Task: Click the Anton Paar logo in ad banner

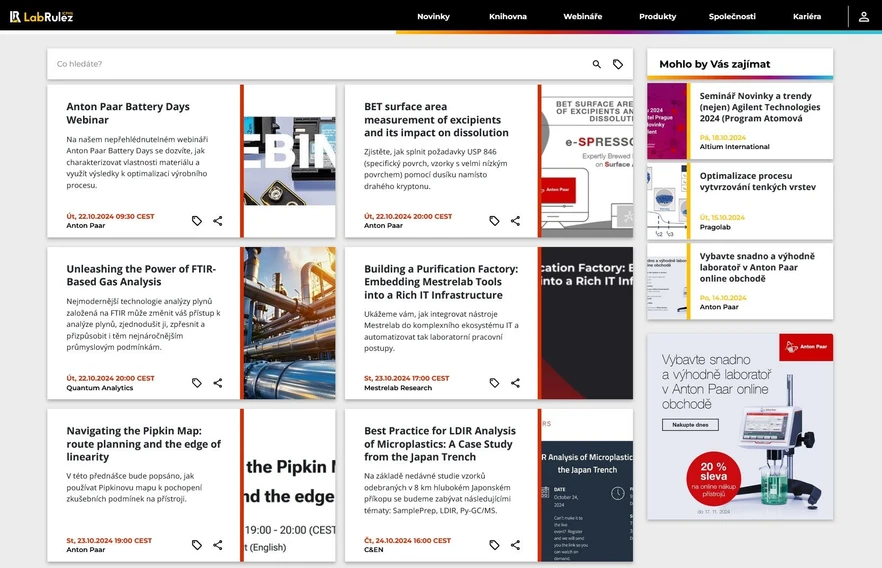Action: pos(806,347)
